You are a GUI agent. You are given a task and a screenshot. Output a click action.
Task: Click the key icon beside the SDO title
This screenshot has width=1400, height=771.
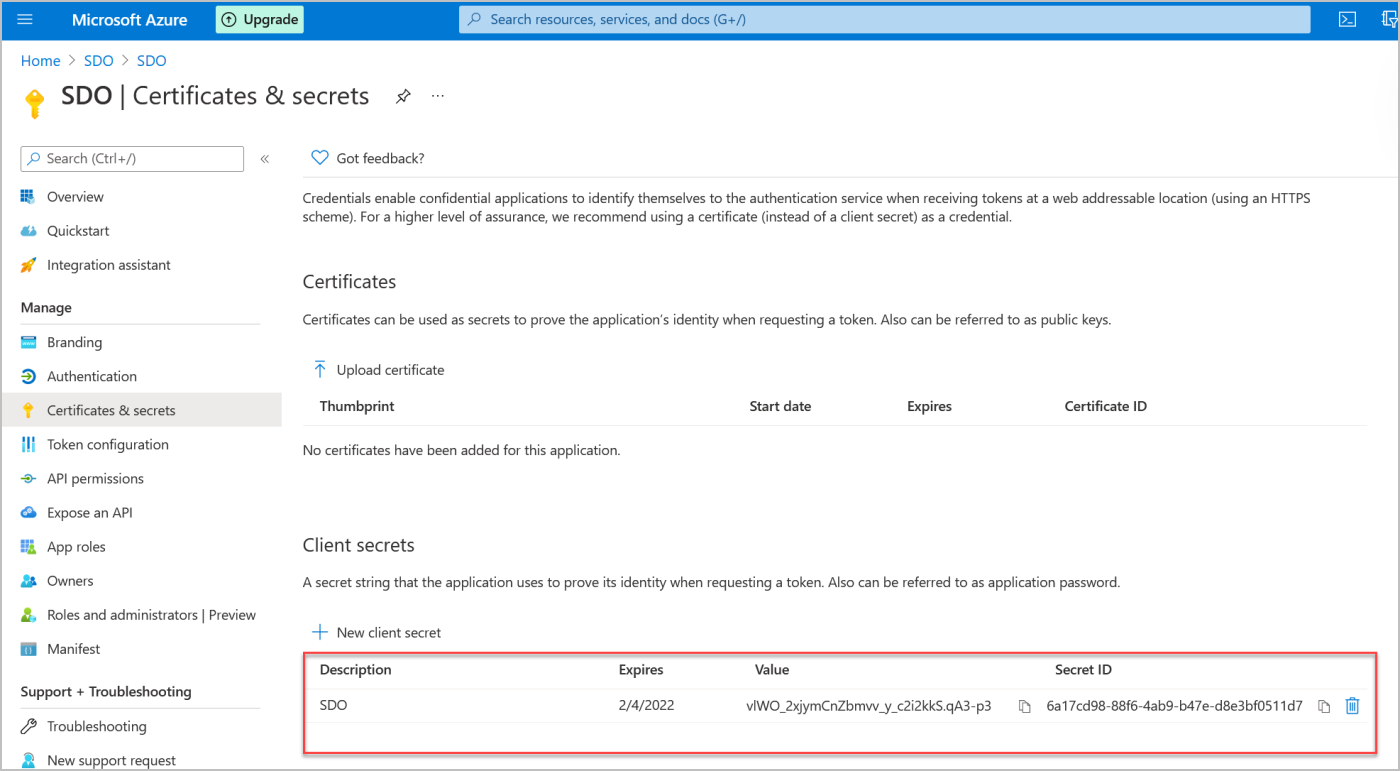(x=34, y=103)
